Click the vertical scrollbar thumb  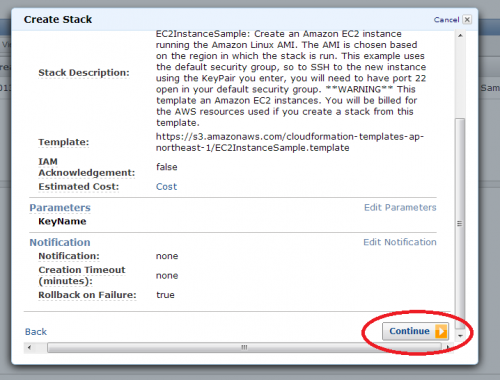[460, 224]
